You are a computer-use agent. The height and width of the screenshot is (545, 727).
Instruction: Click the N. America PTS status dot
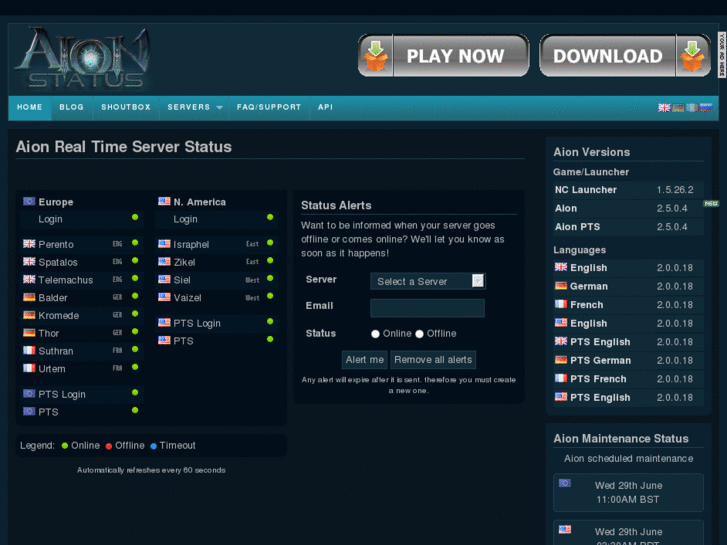coord(270,339)
